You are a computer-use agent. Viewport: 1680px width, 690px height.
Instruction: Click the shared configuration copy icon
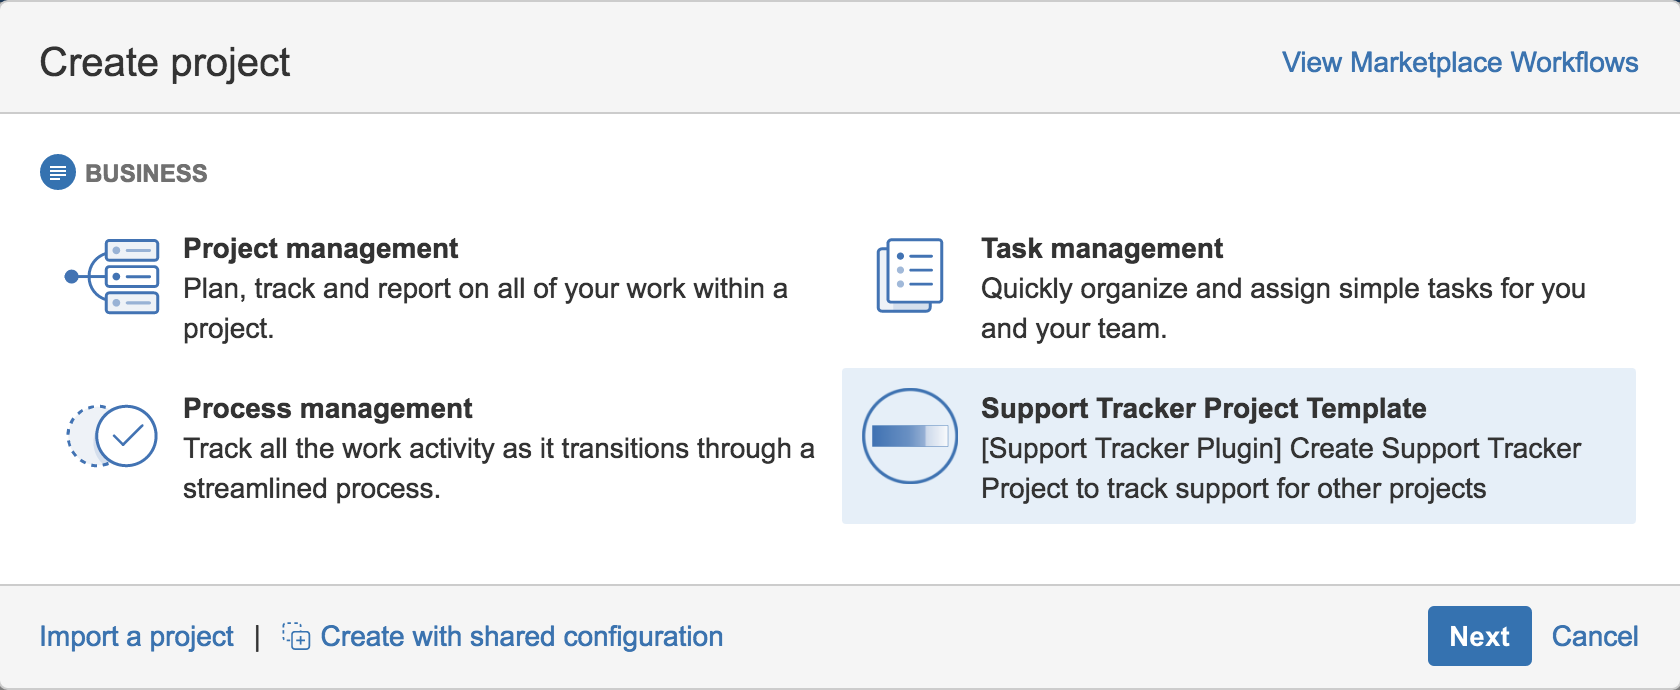[x=296, y=636]
